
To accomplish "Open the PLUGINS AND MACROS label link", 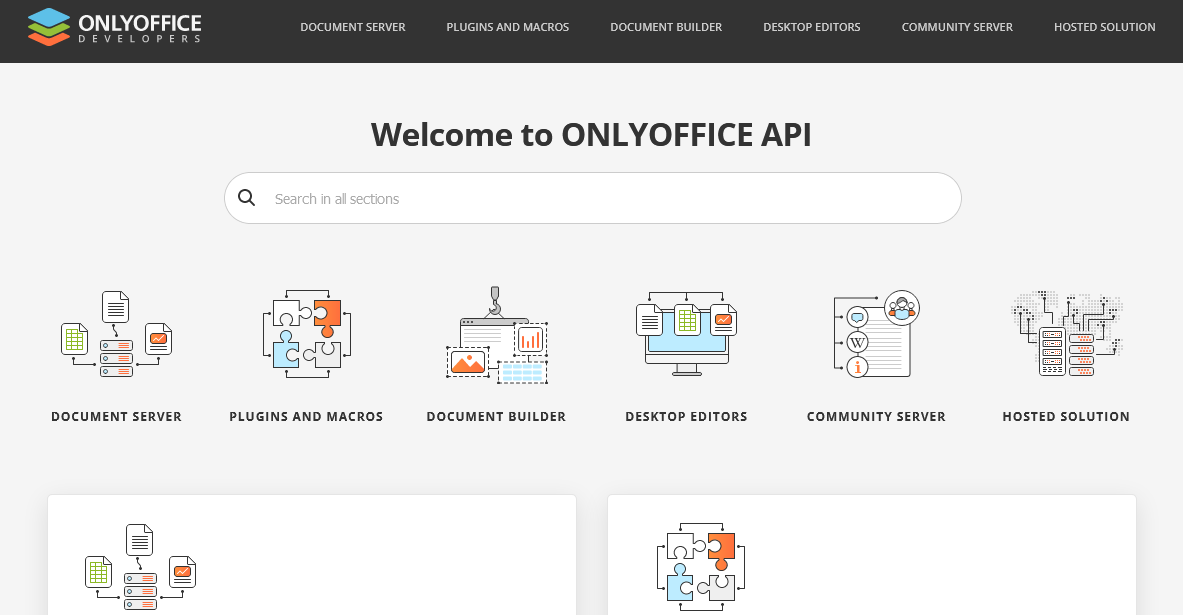I will pos(306,417).
